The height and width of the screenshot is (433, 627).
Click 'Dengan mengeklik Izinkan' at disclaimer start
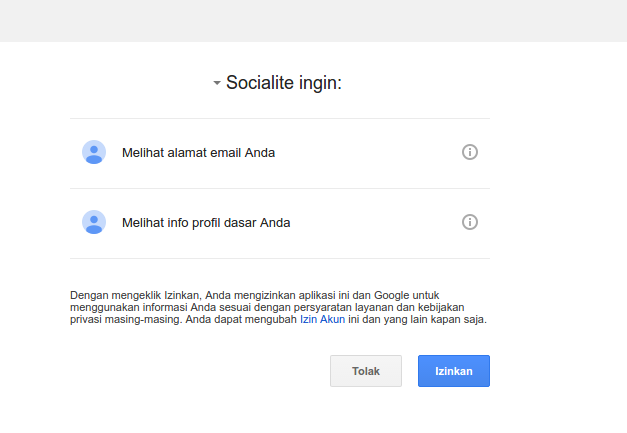[136, 296]
